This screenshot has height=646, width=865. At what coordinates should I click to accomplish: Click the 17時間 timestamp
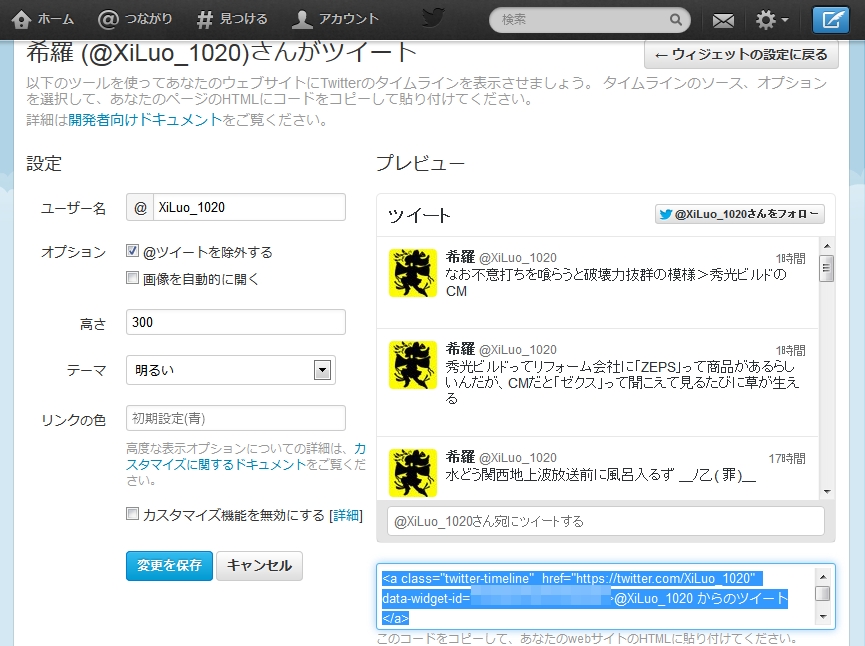[x=787, y=459]
